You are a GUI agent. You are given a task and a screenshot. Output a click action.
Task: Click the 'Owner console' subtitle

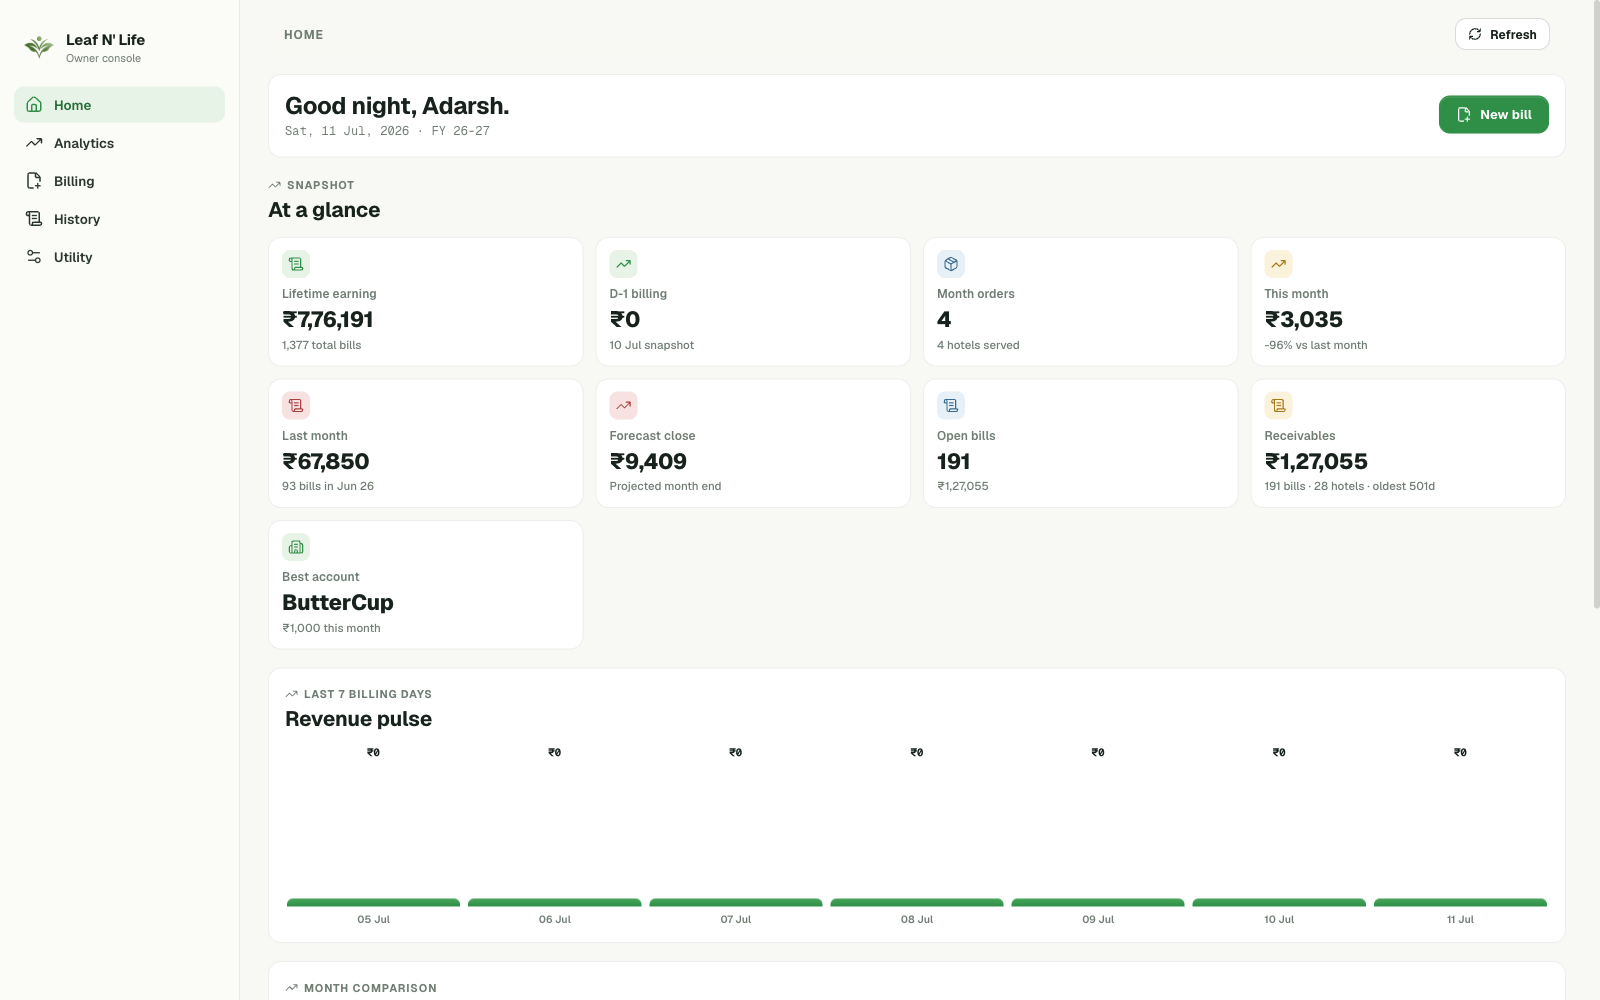tap(103, 58)
